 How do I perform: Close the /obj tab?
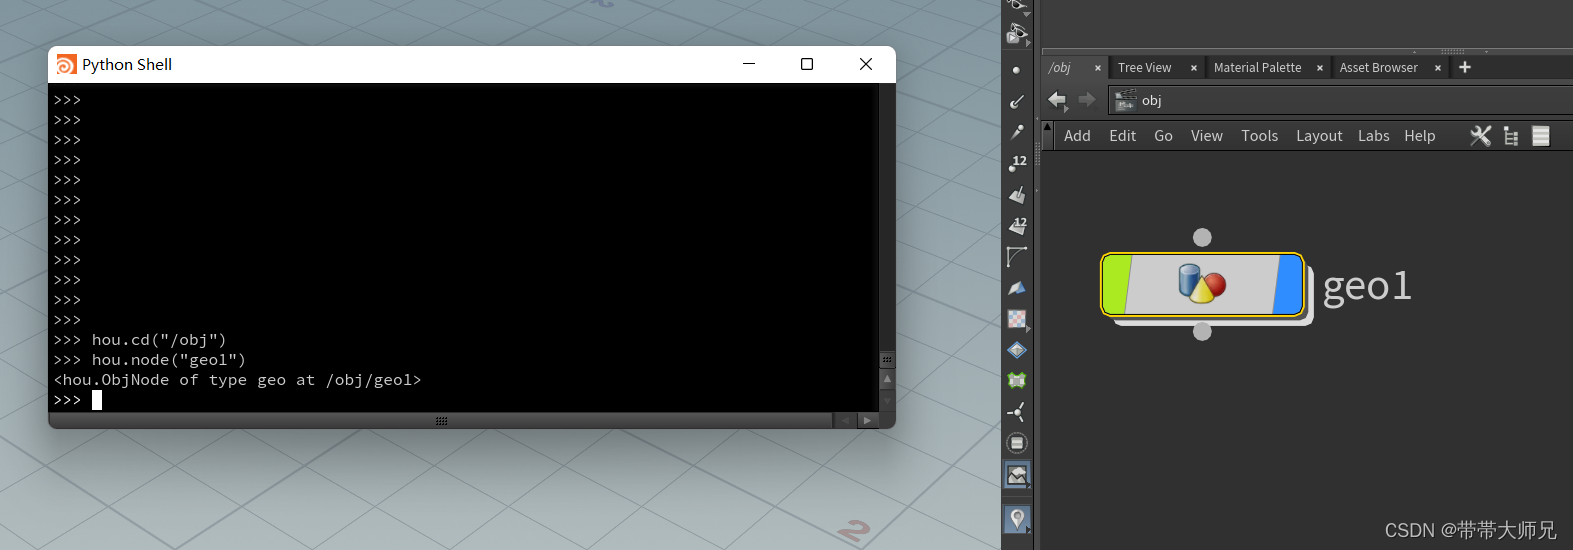(x=1098, y=68)
